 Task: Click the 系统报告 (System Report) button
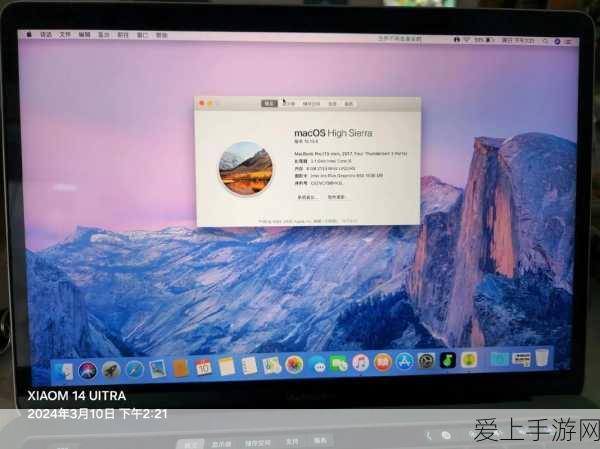[x=307, y=197]
